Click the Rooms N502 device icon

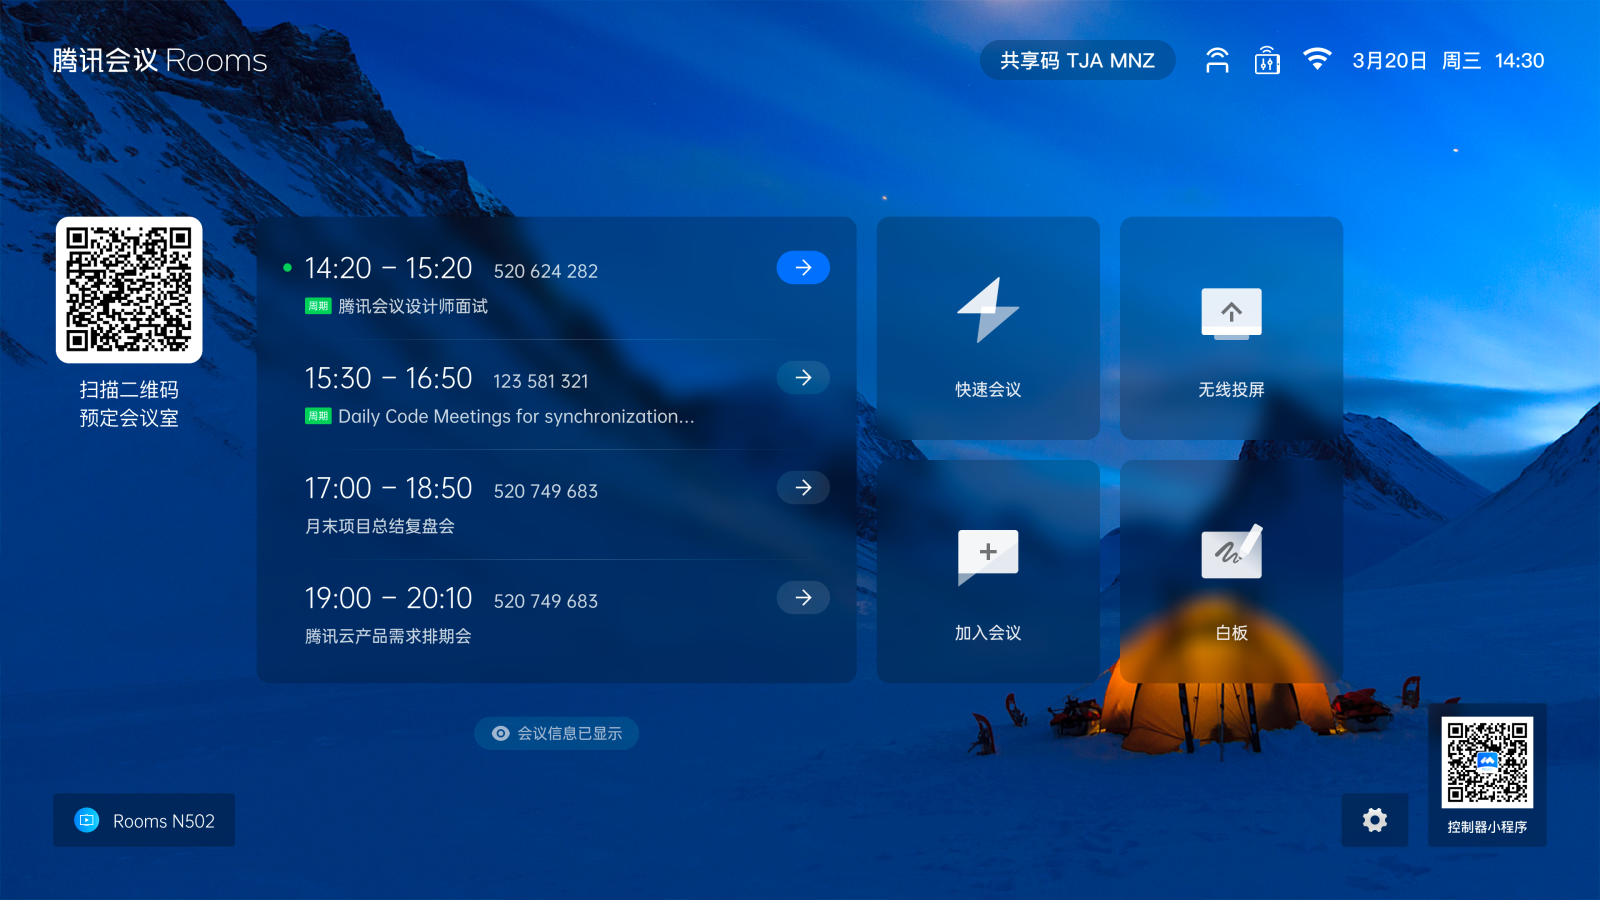(87, 820)
